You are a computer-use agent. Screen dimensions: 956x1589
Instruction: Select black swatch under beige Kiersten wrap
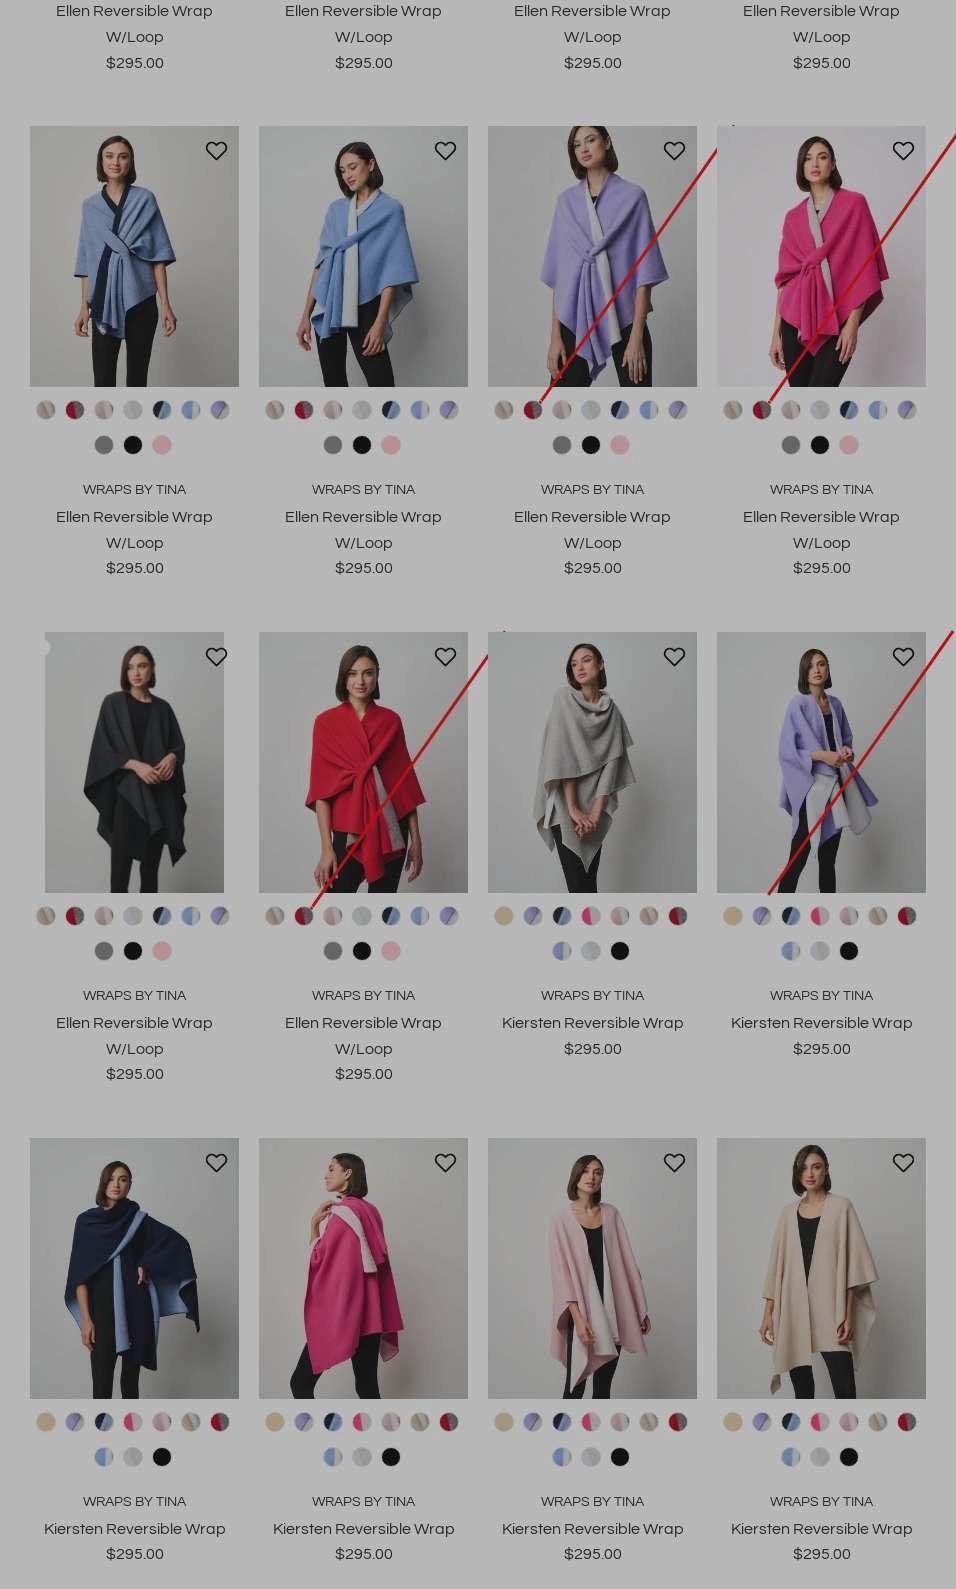click(x=849, y=1457)
